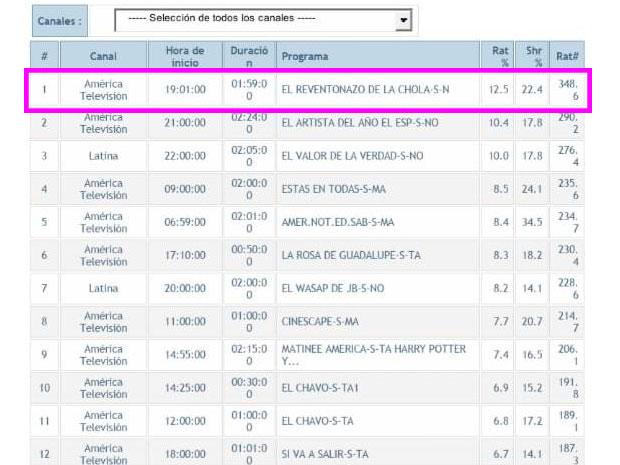Click the 'Rat %' column header
The width and height of the screenshot is (620, 465).
coord(498,56)
